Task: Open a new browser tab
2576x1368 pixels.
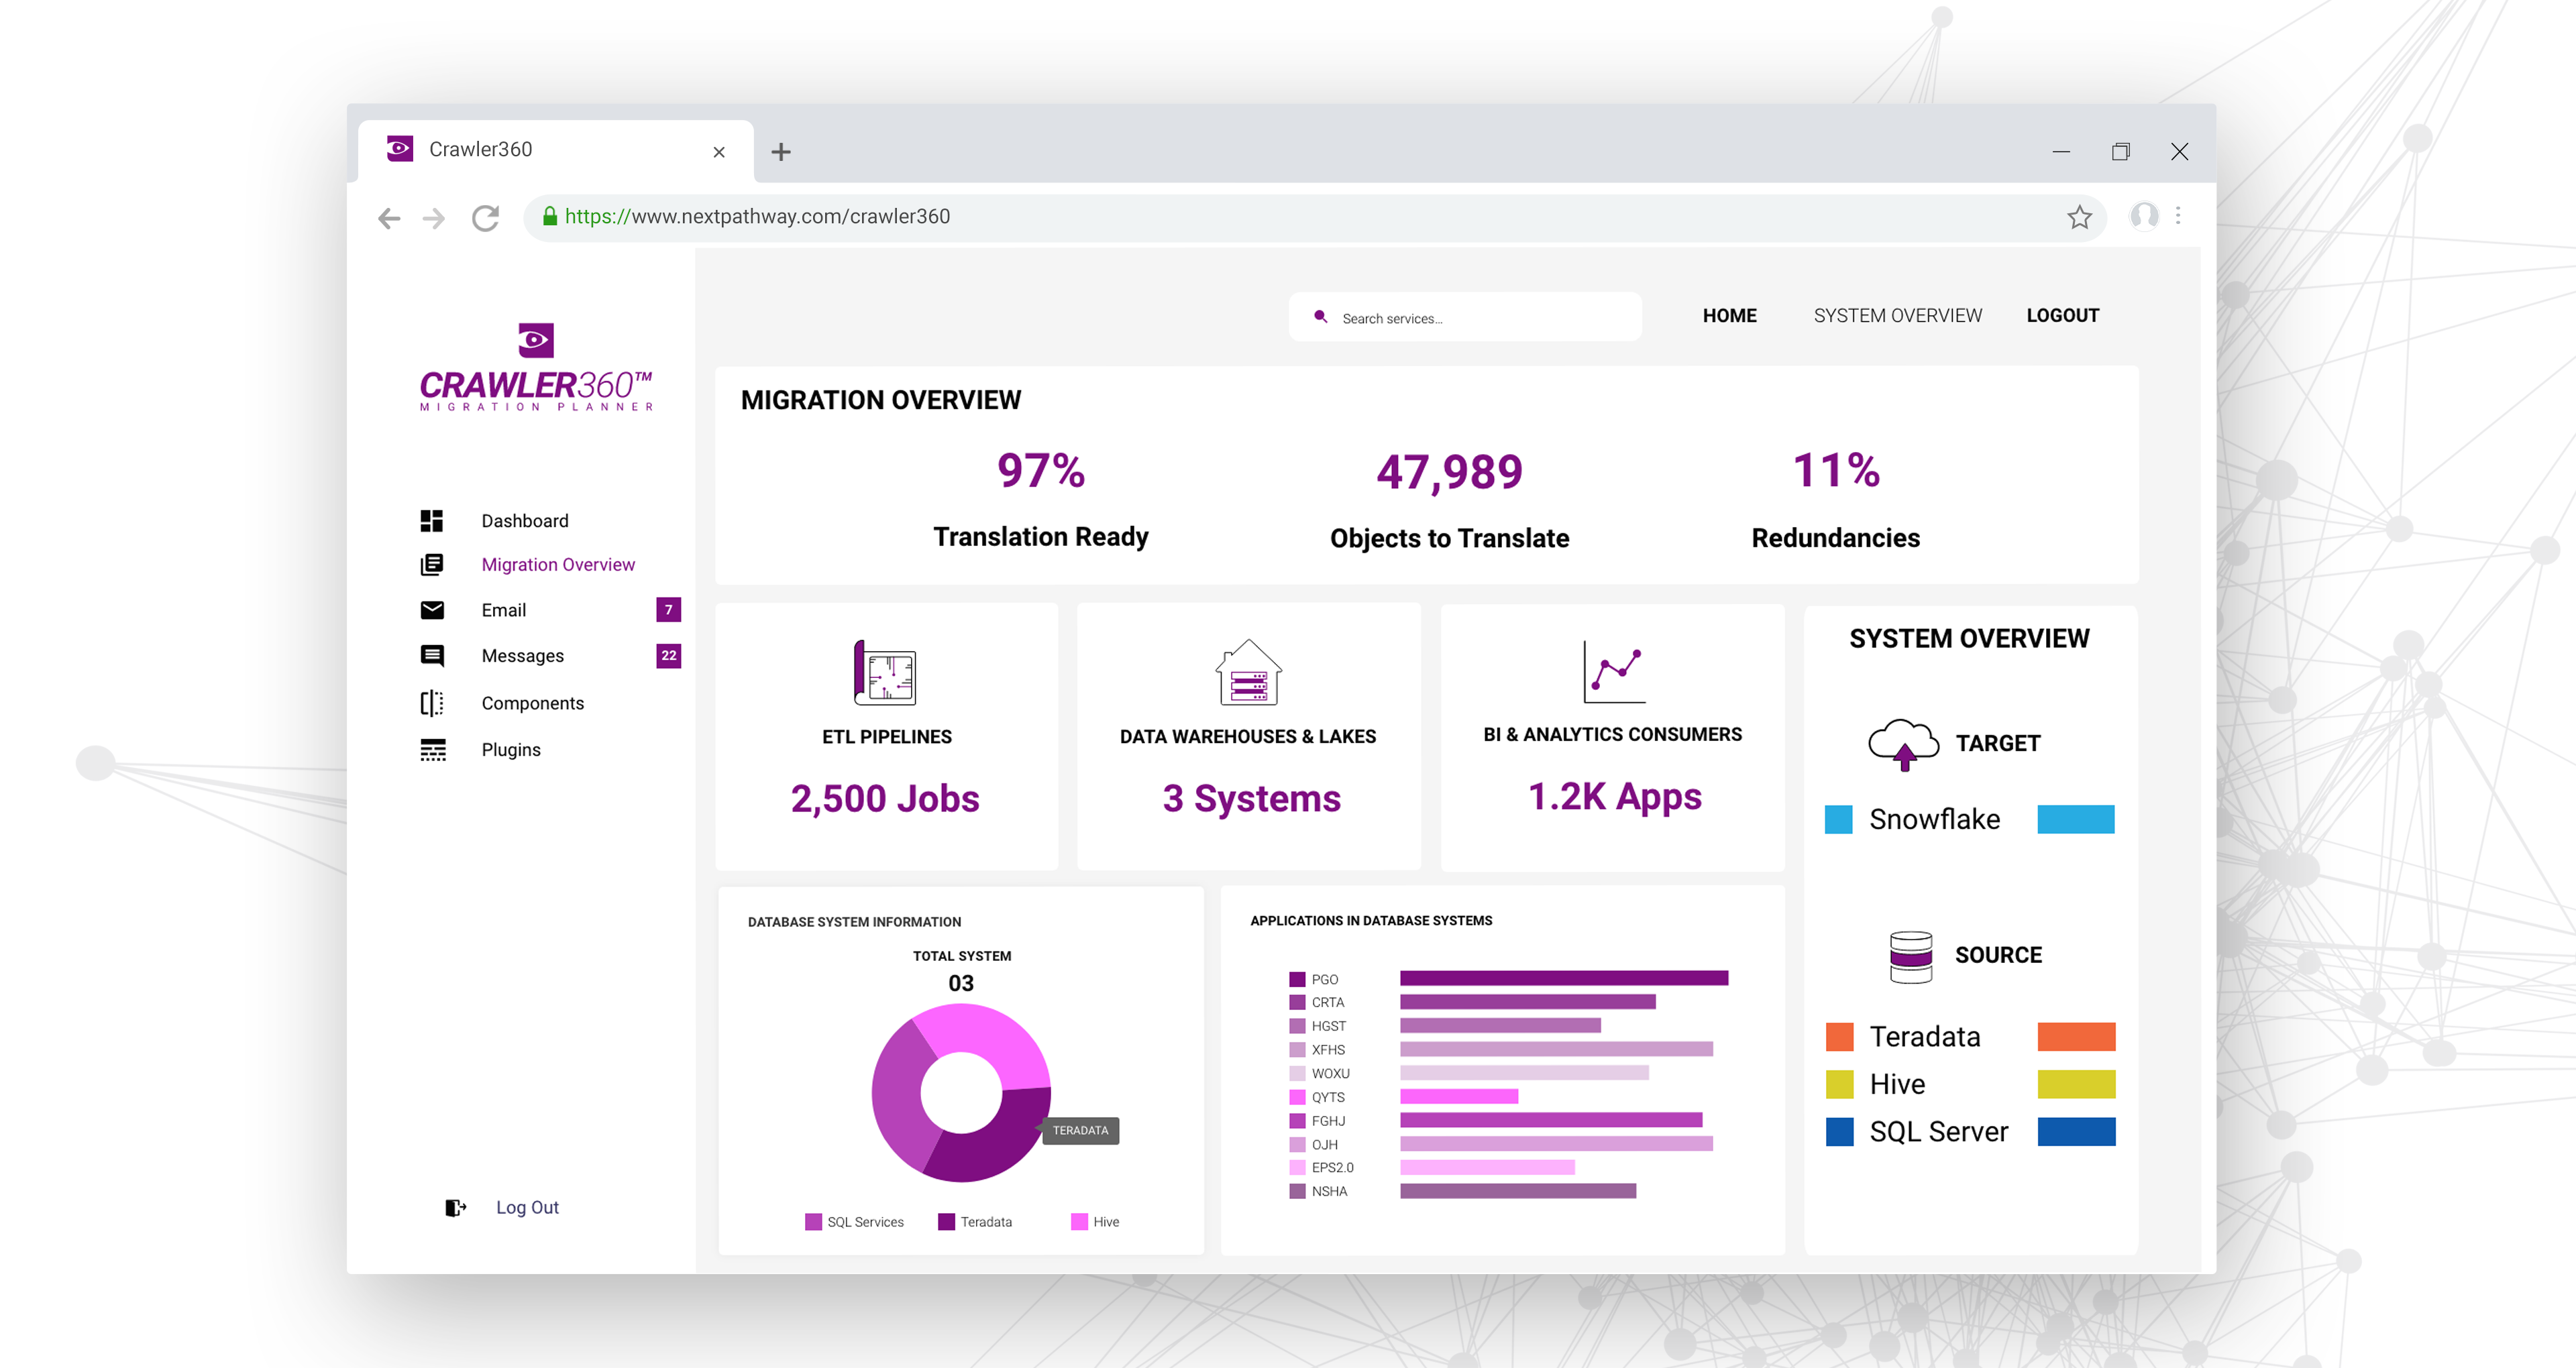Action: [781, 152]
